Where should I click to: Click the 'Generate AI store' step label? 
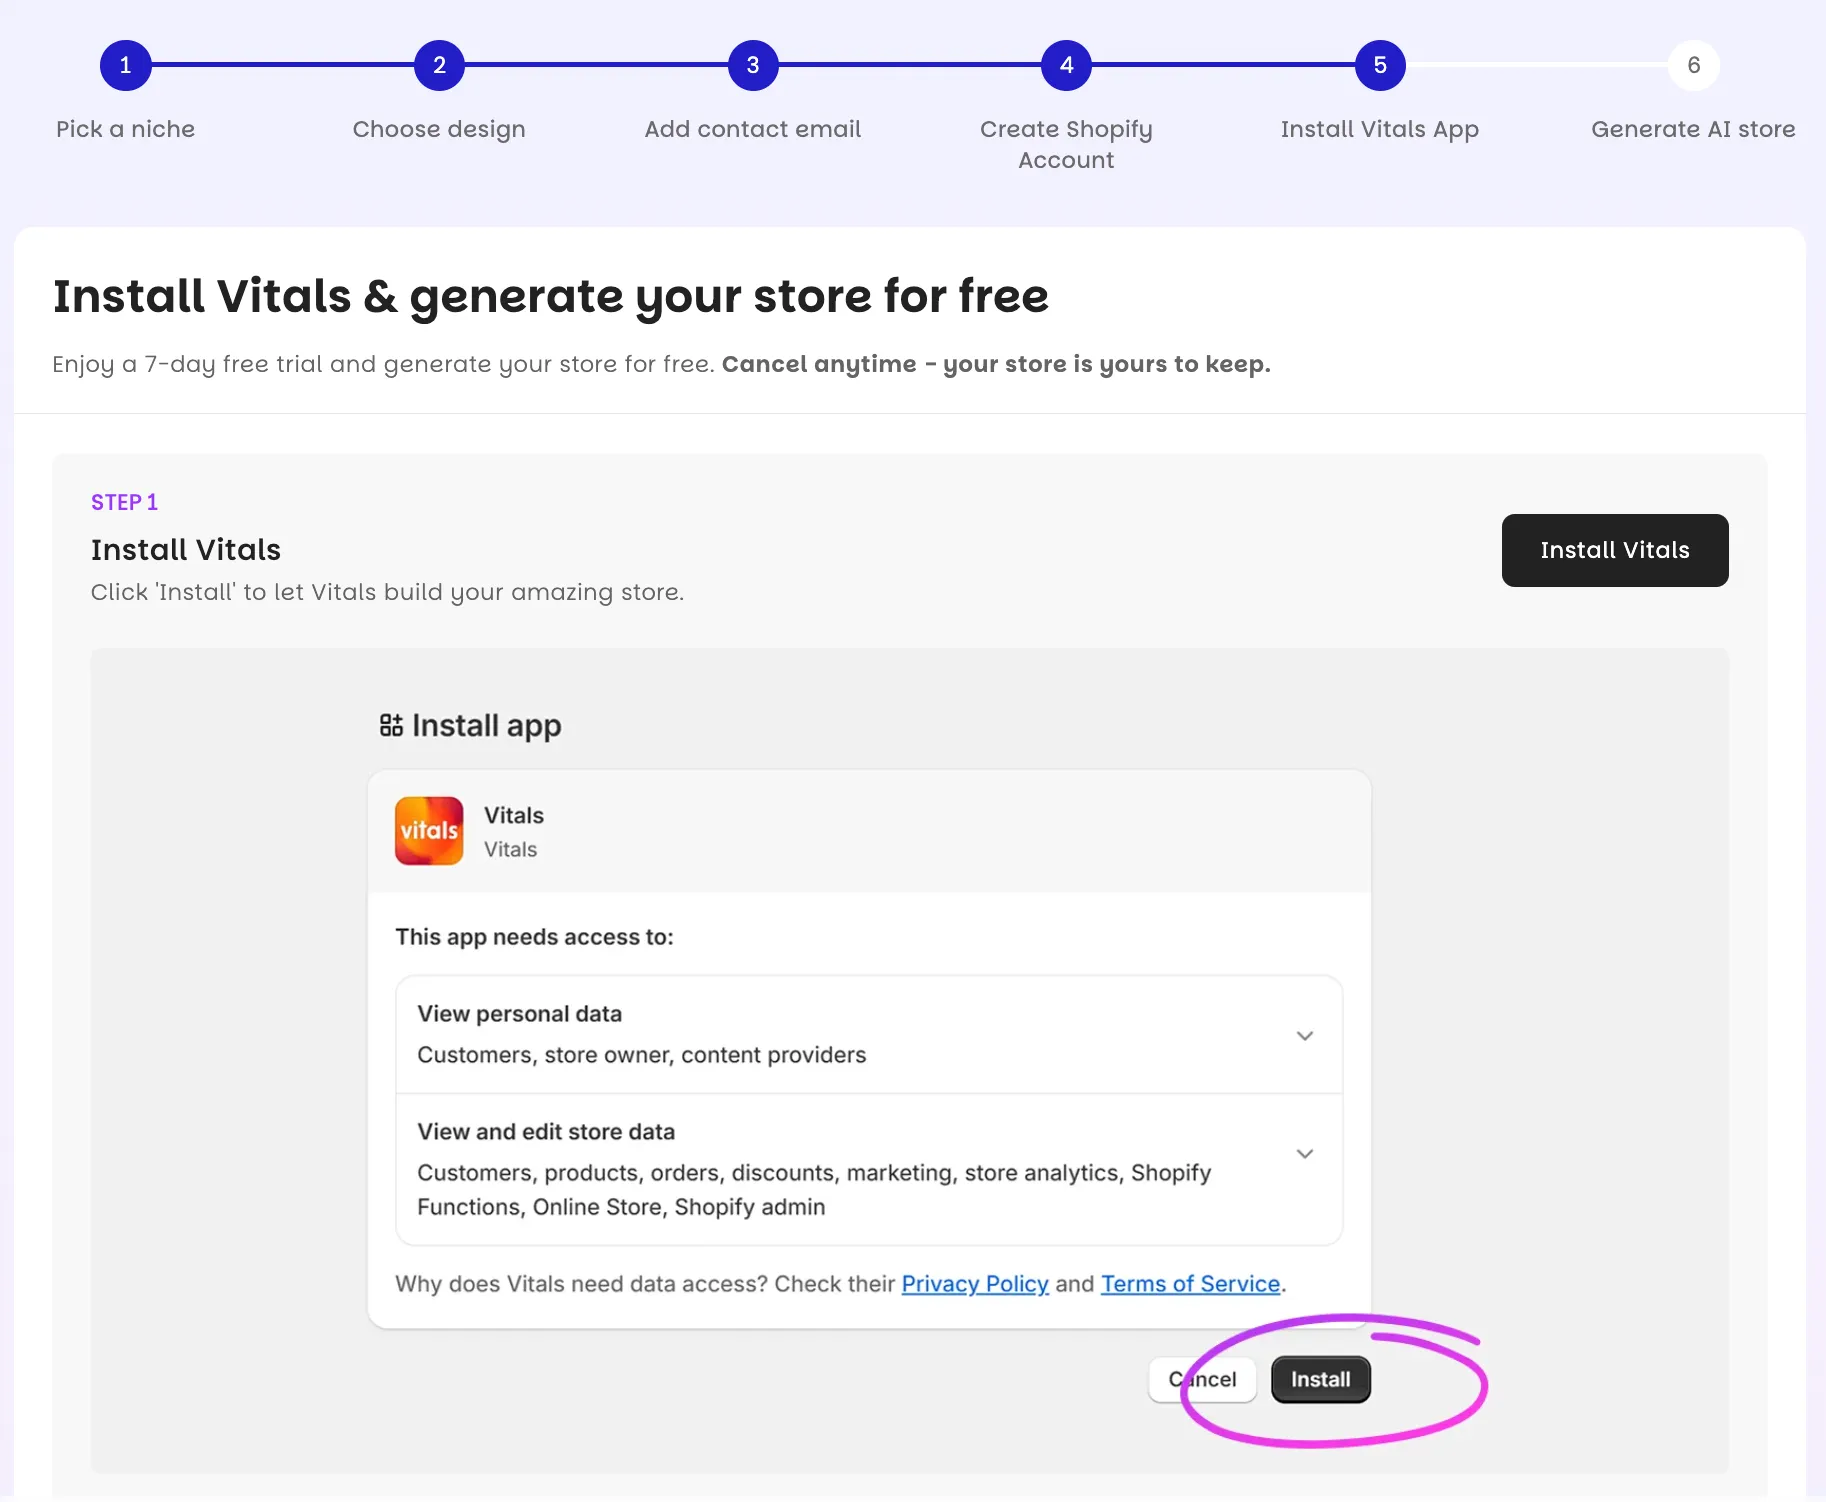[x=1693, y=129]
